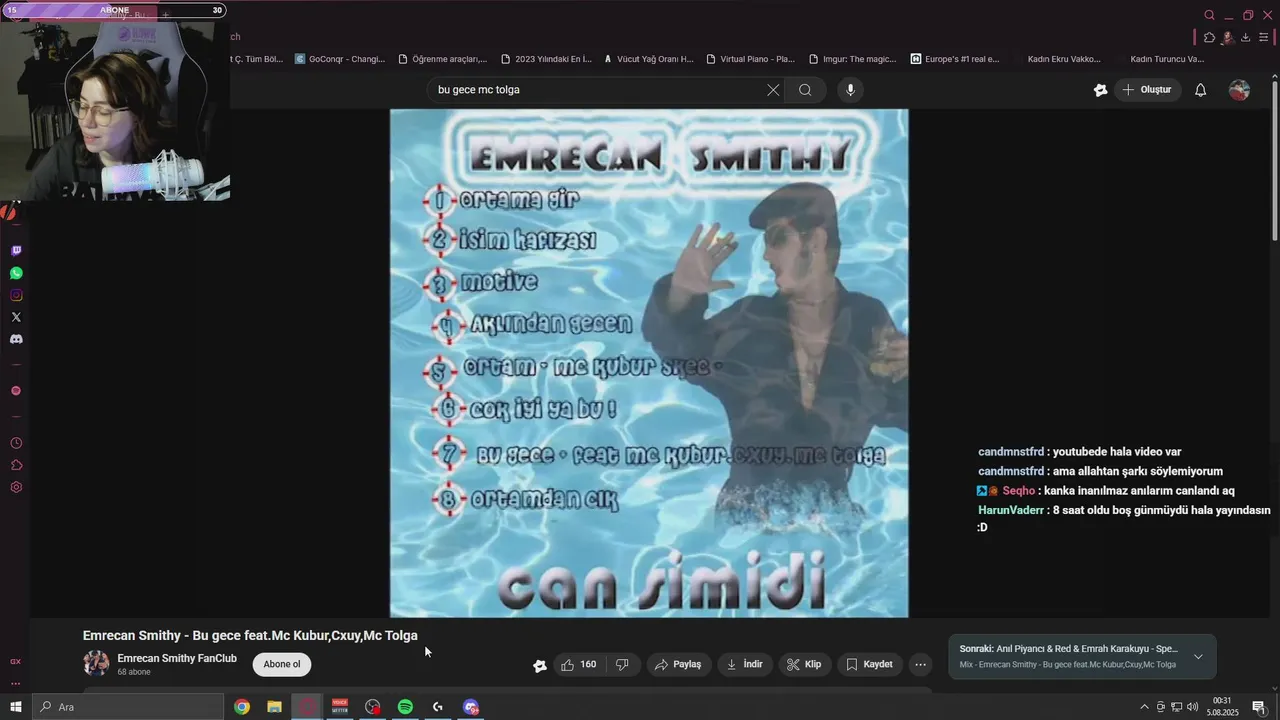1280x720 pixels.
Task: Open the browser downloads icon
Action: [1245, 37]
